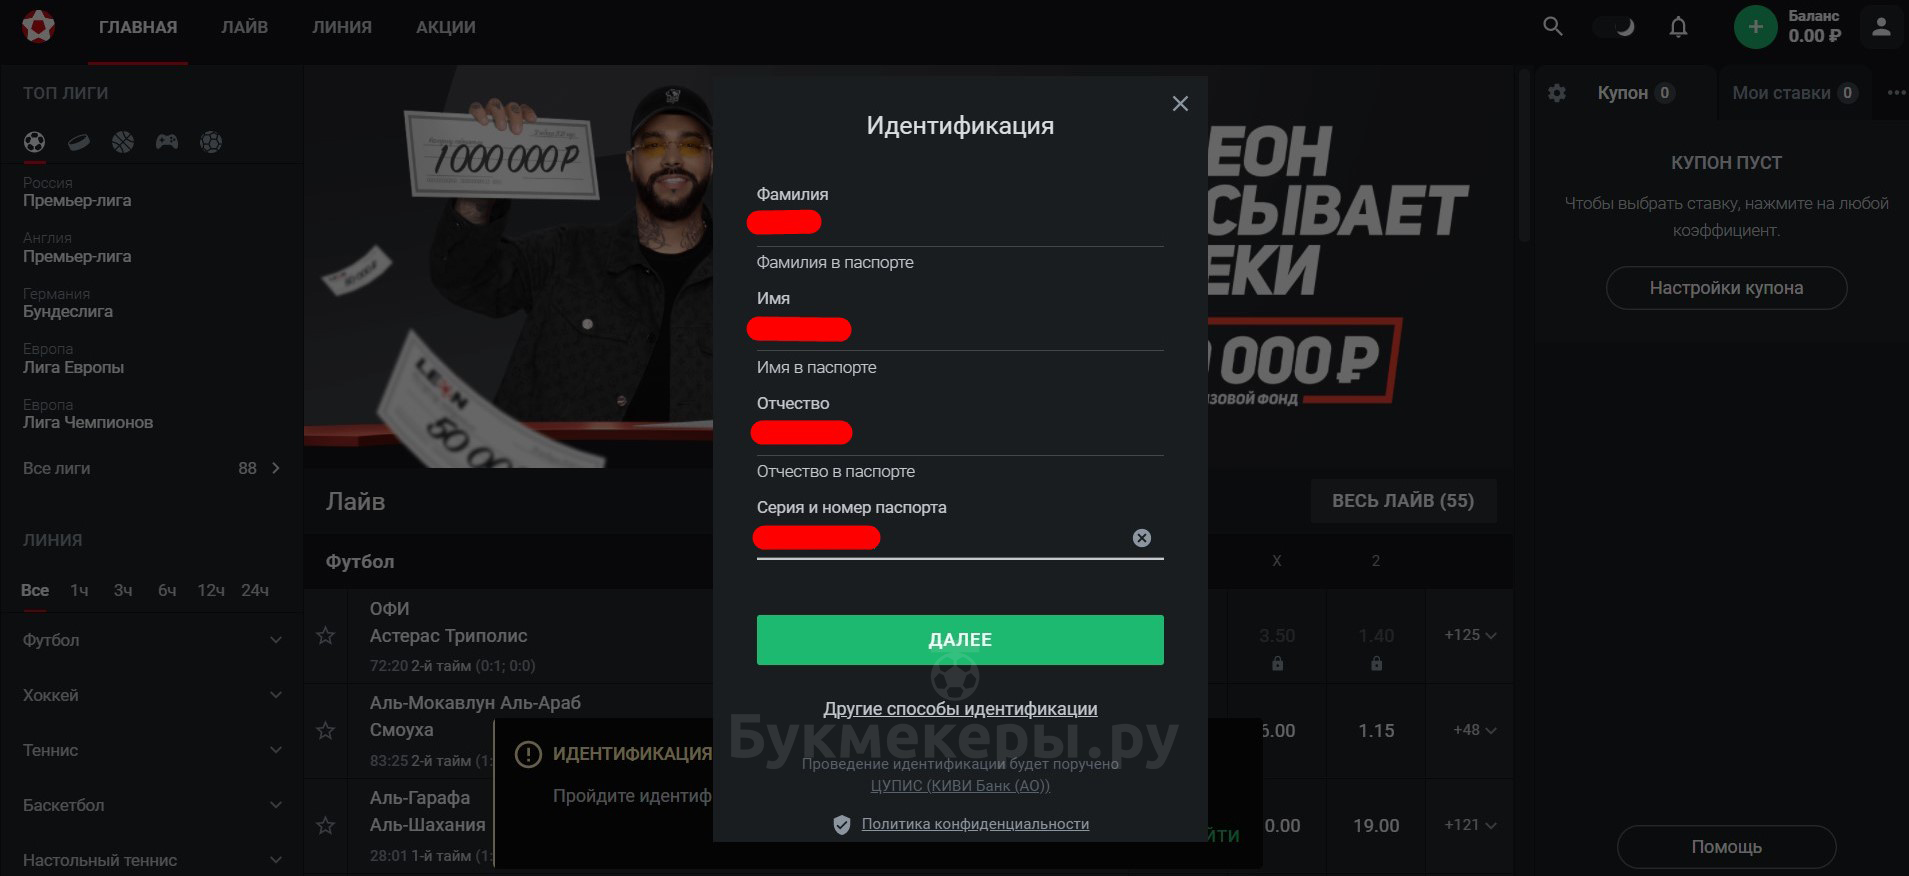This screenshot has height=876, width=1909.
Task: Expand the +125 more markets dropdown
Action: [1470, 635]
